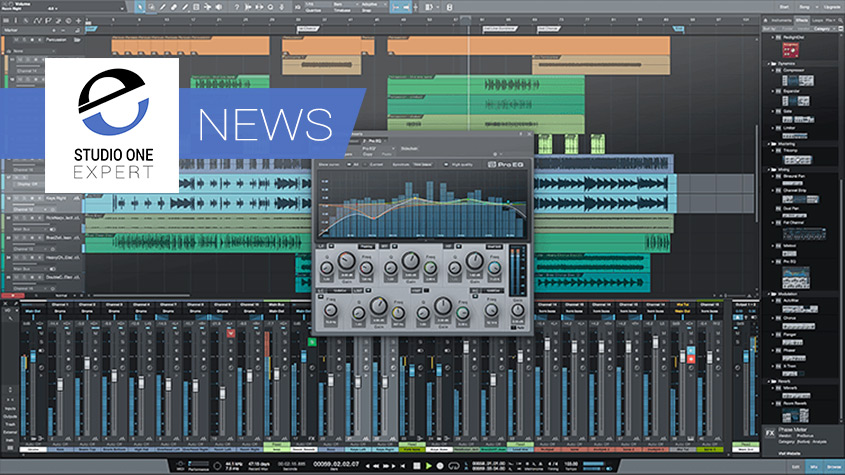This screenshot has height=475, width=845.
Task: Open the Category sort dropdown
Action: pyautogui.click(x=824, y=29)
